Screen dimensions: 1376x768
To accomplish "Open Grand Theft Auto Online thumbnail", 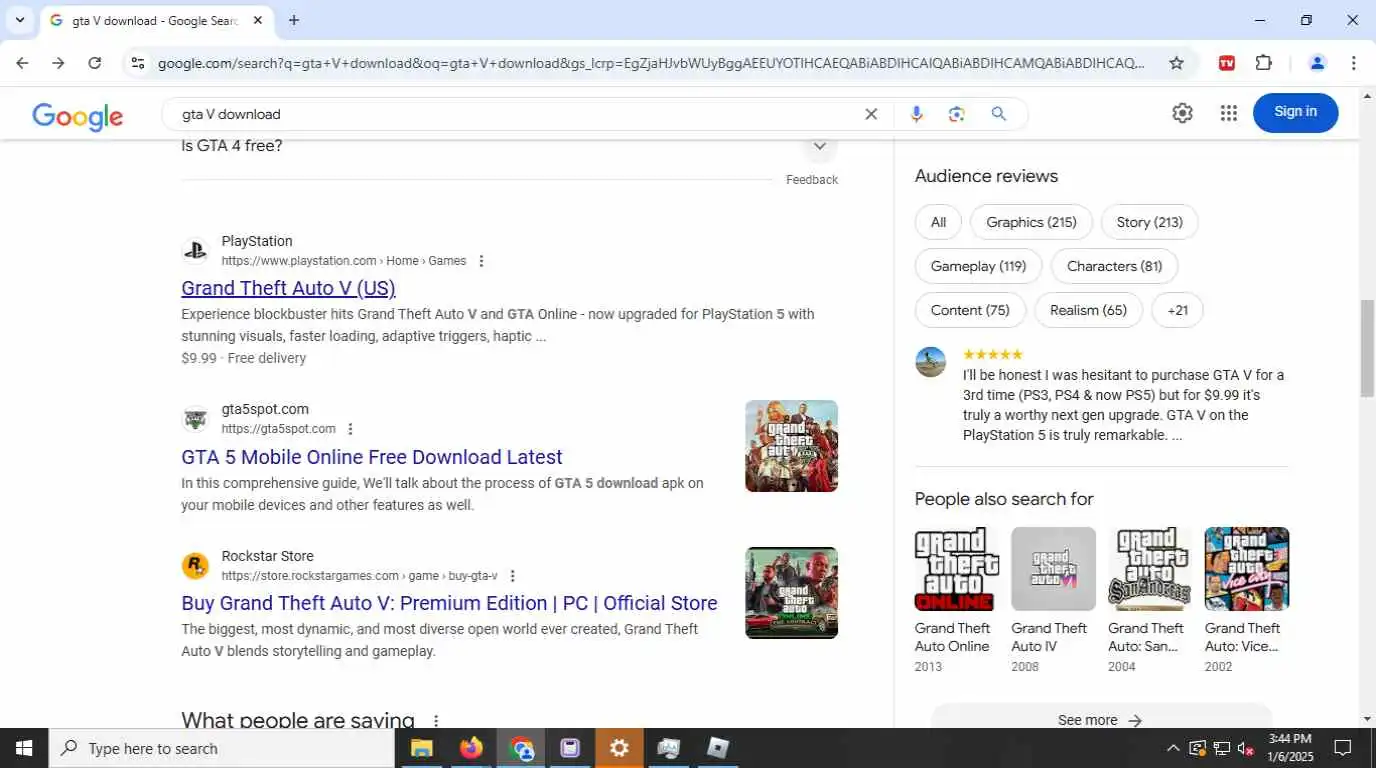I will click(956, 569).
